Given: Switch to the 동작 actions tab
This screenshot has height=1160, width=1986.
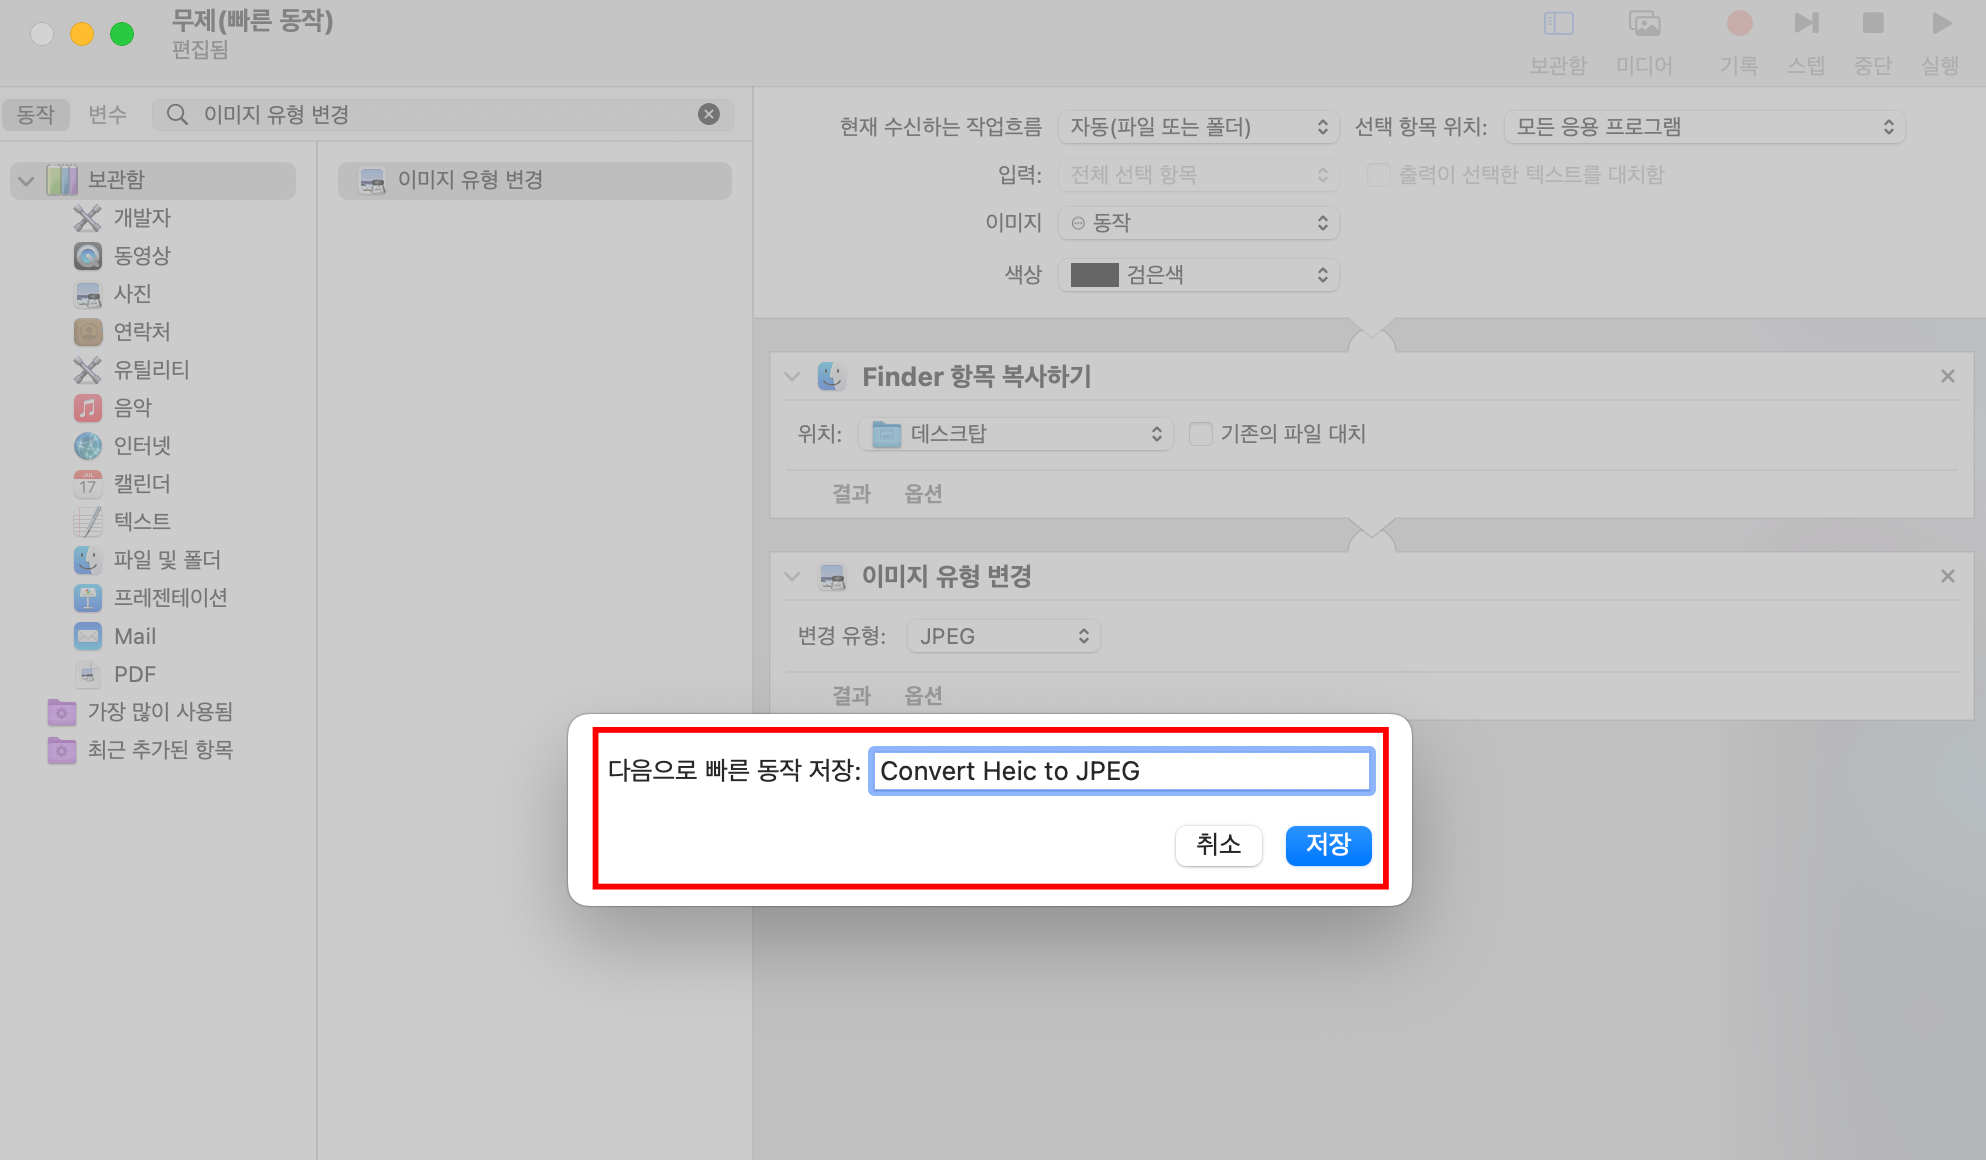Looking at the screenshot, I should pyautogui.click(x=36, y=114).
